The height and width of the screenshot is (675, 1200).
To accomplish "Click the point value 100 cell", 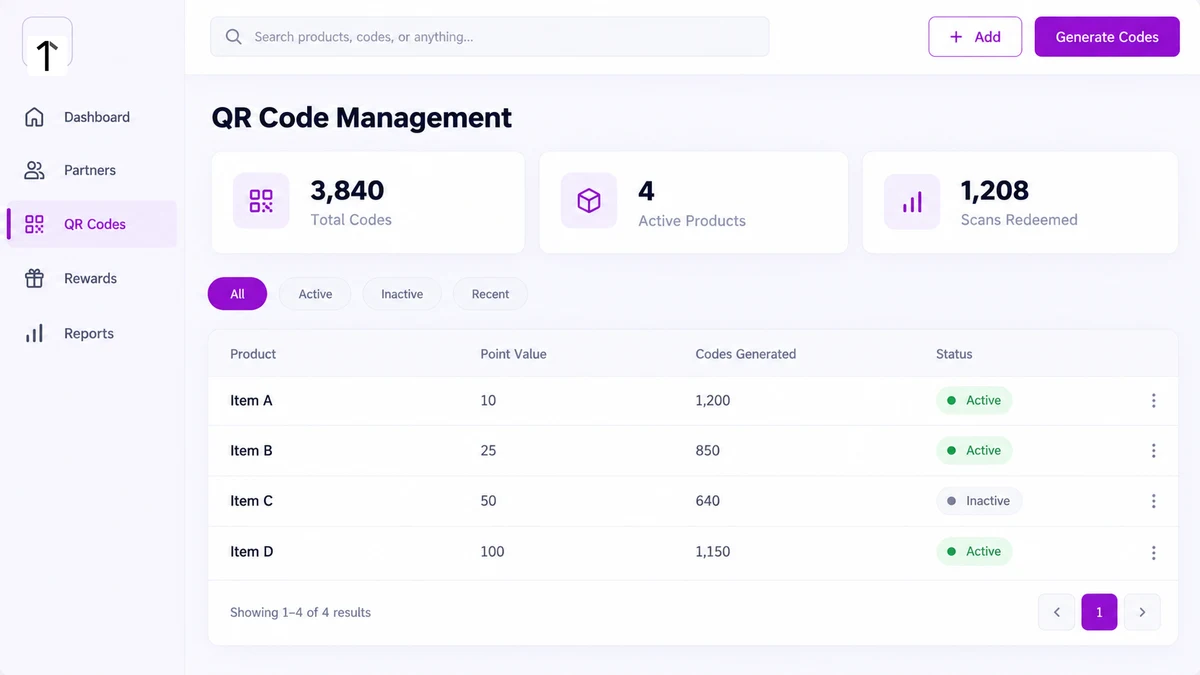I will click(492, 552).
